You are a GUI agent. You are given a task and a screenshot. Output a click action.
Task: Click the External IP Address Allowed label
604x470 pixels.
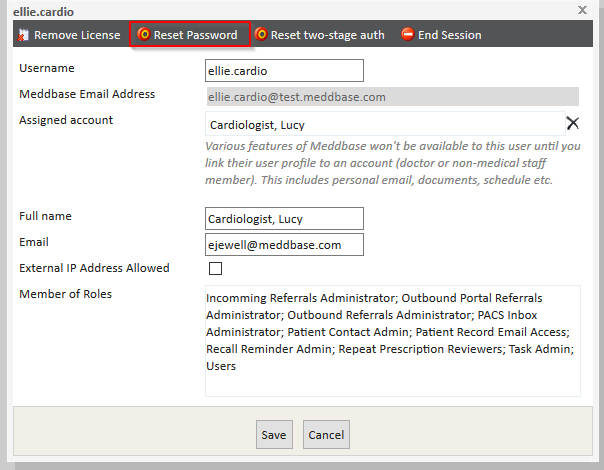coord(94,268)
